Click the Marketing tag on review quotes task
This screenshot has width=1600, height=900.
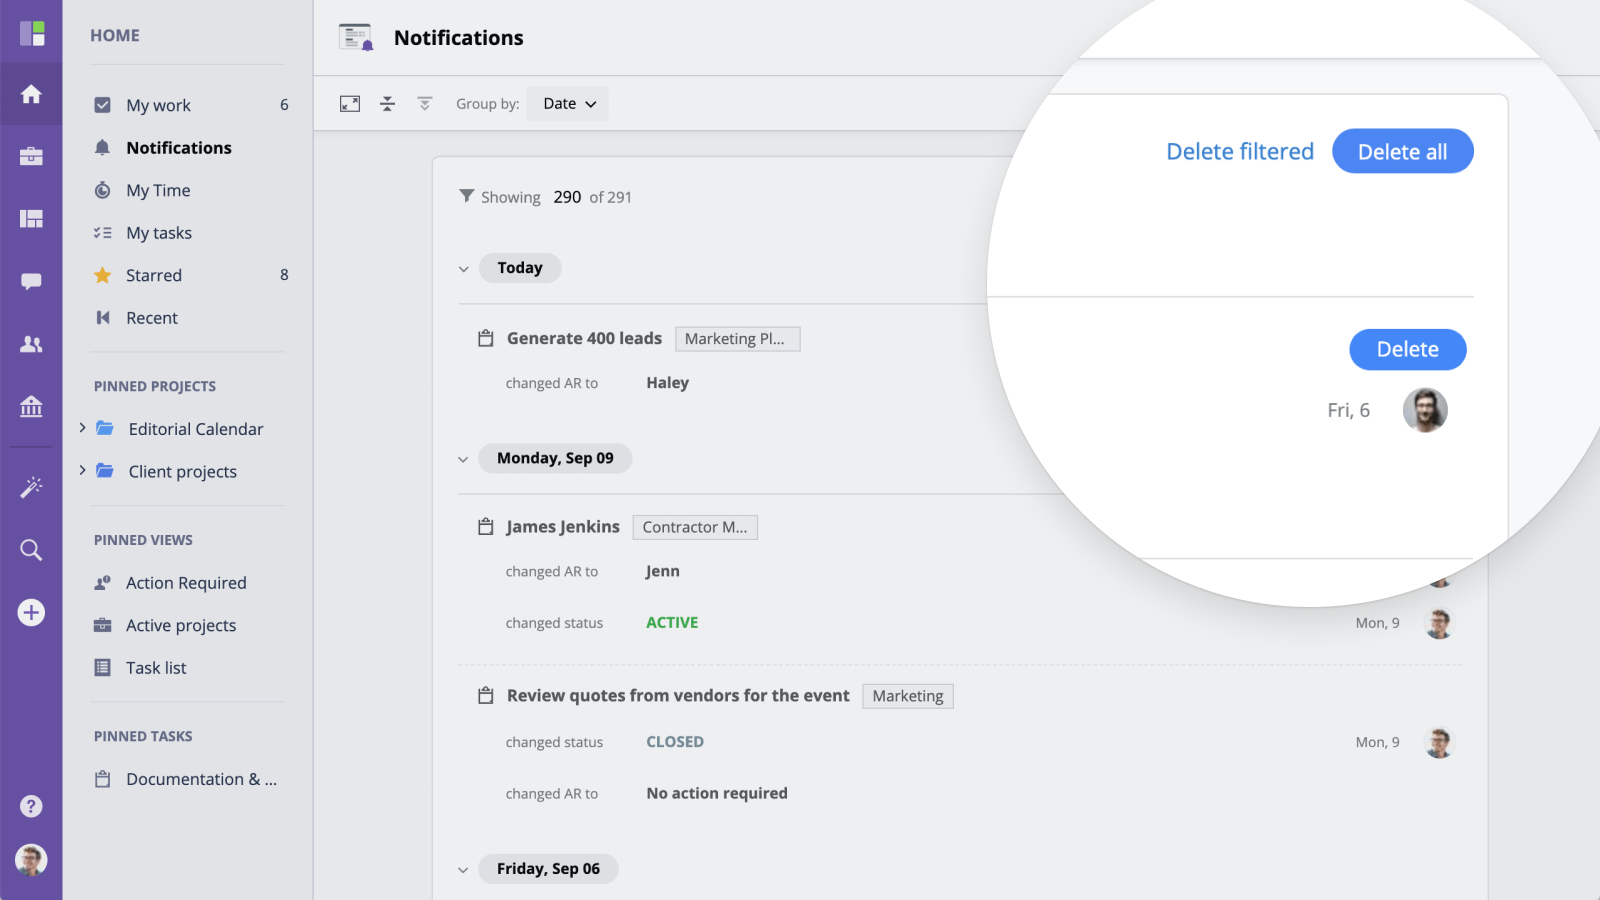pyautogui.click(x=907, y=696)
